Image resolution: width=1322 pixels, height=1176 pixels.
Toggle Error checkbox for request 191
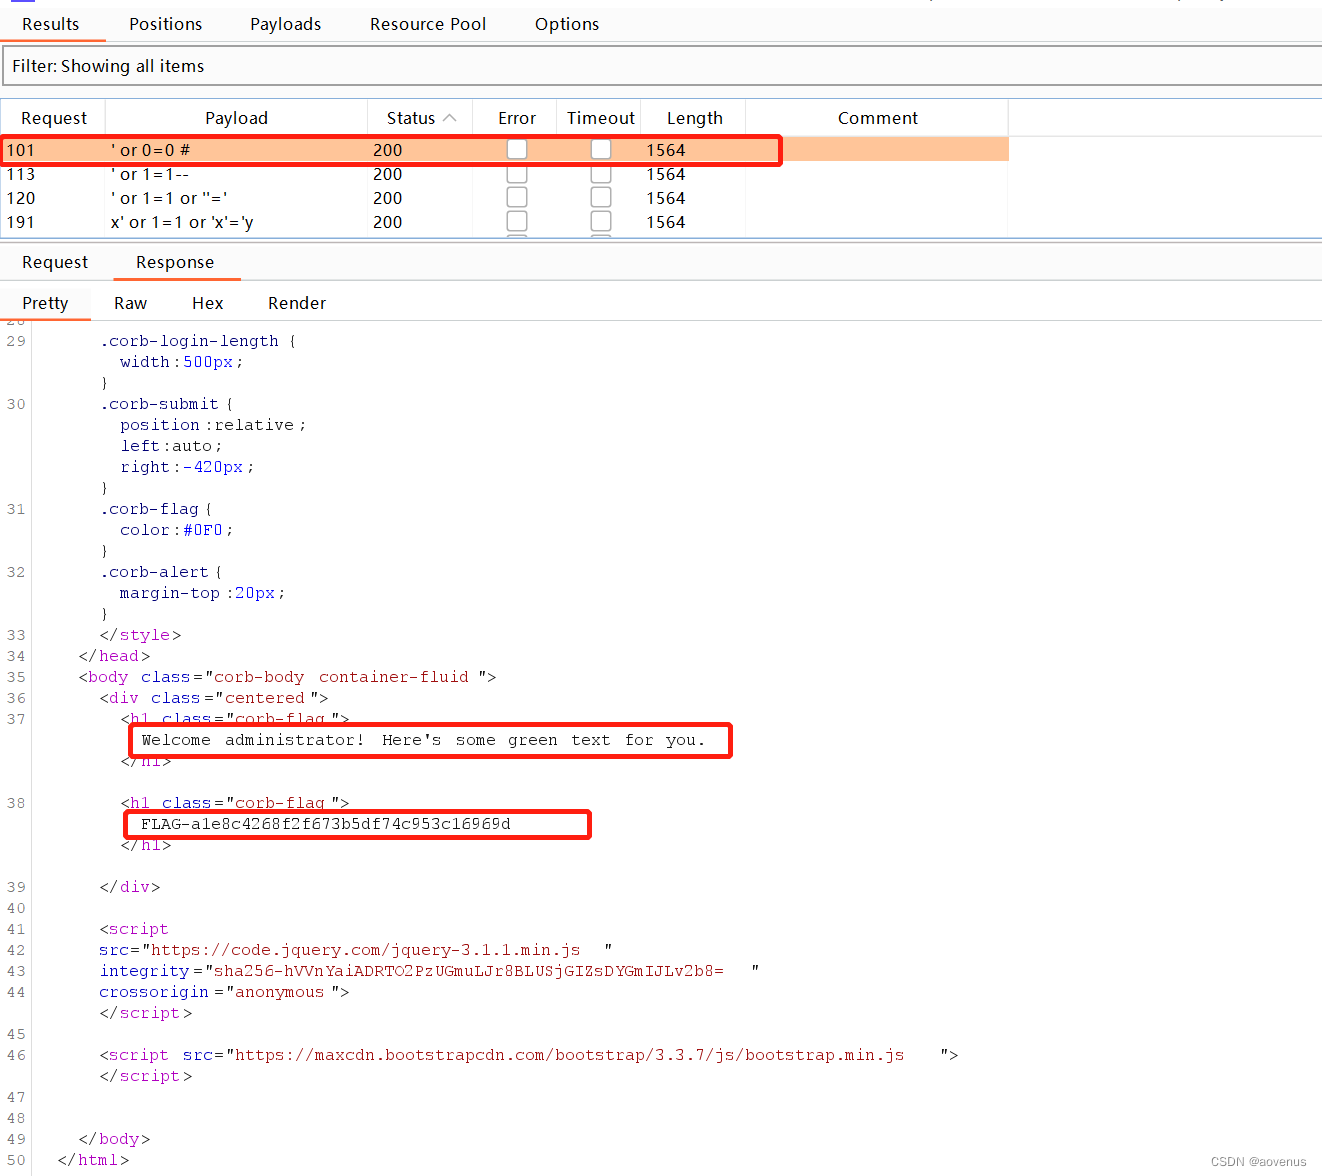click(x=517, y=222)
